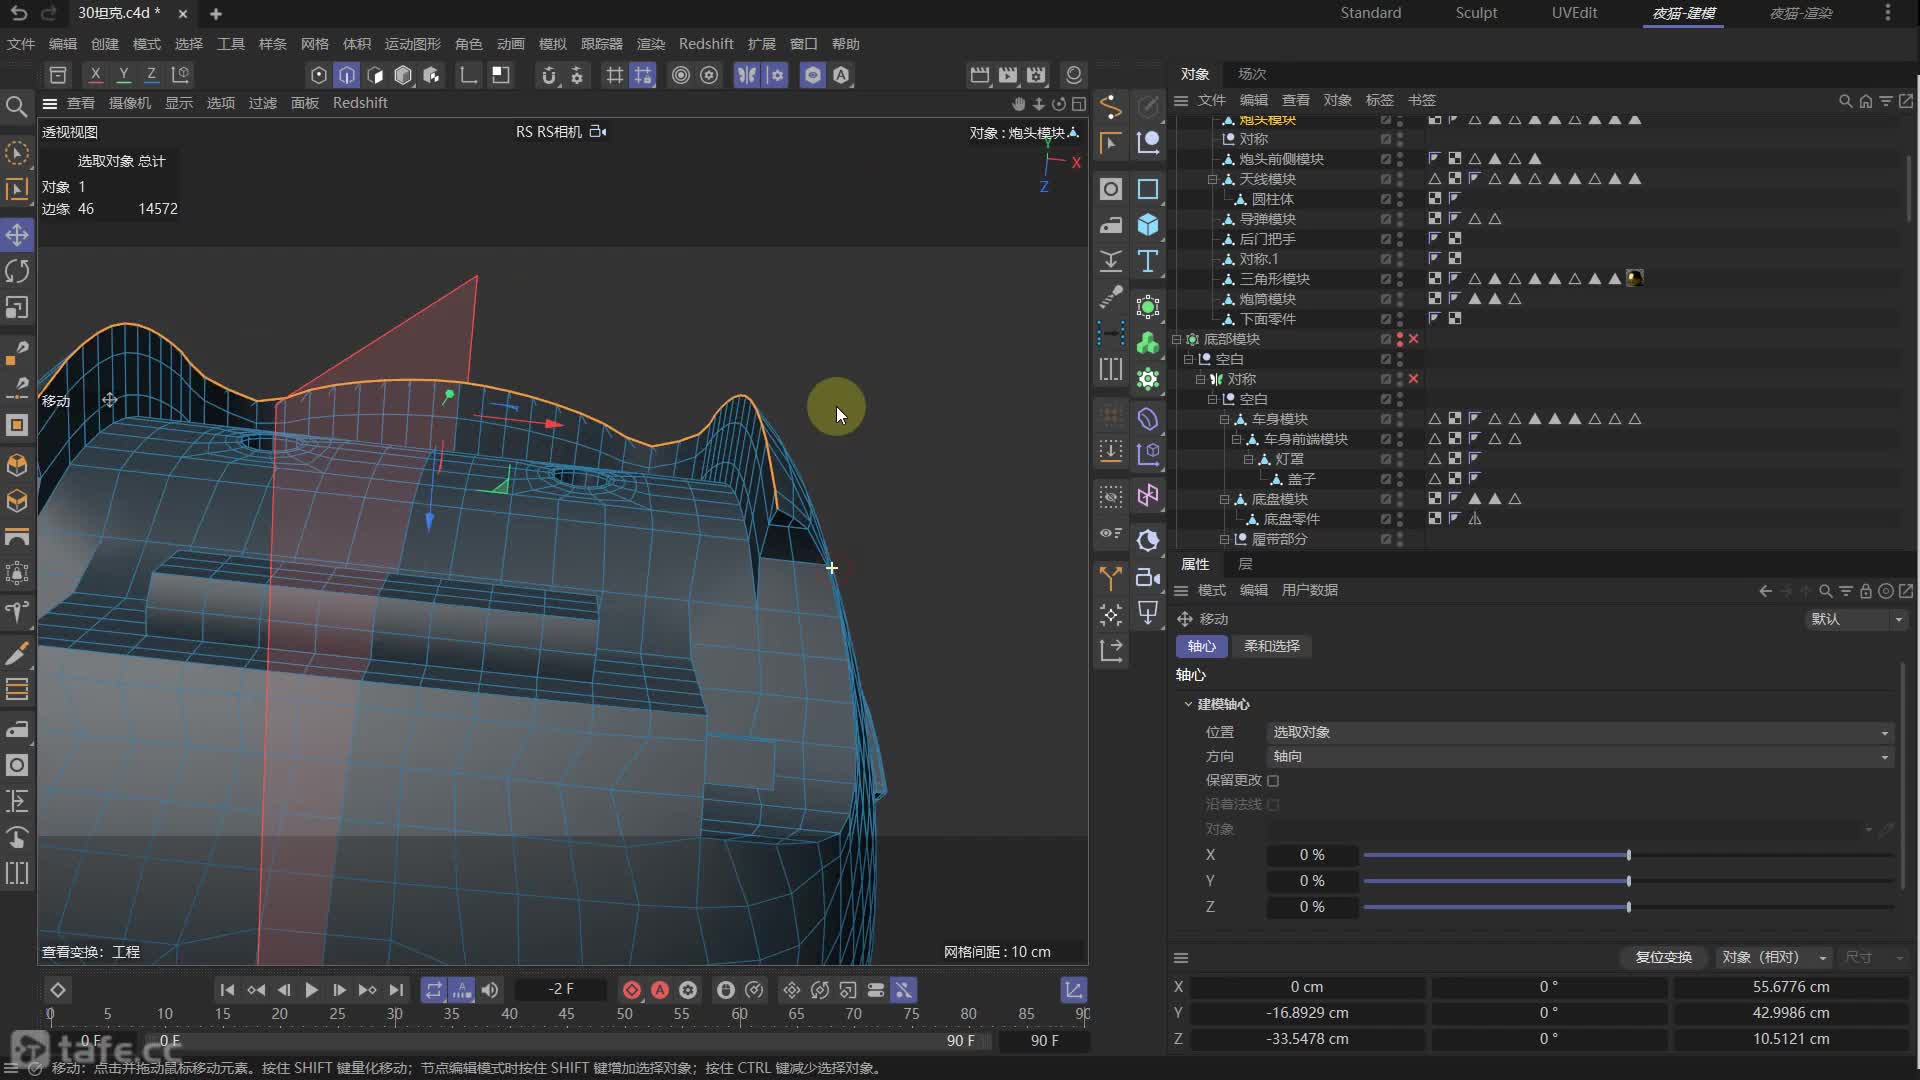
Task: Toggle loop playback icon
Action: [x=433, y=990]
